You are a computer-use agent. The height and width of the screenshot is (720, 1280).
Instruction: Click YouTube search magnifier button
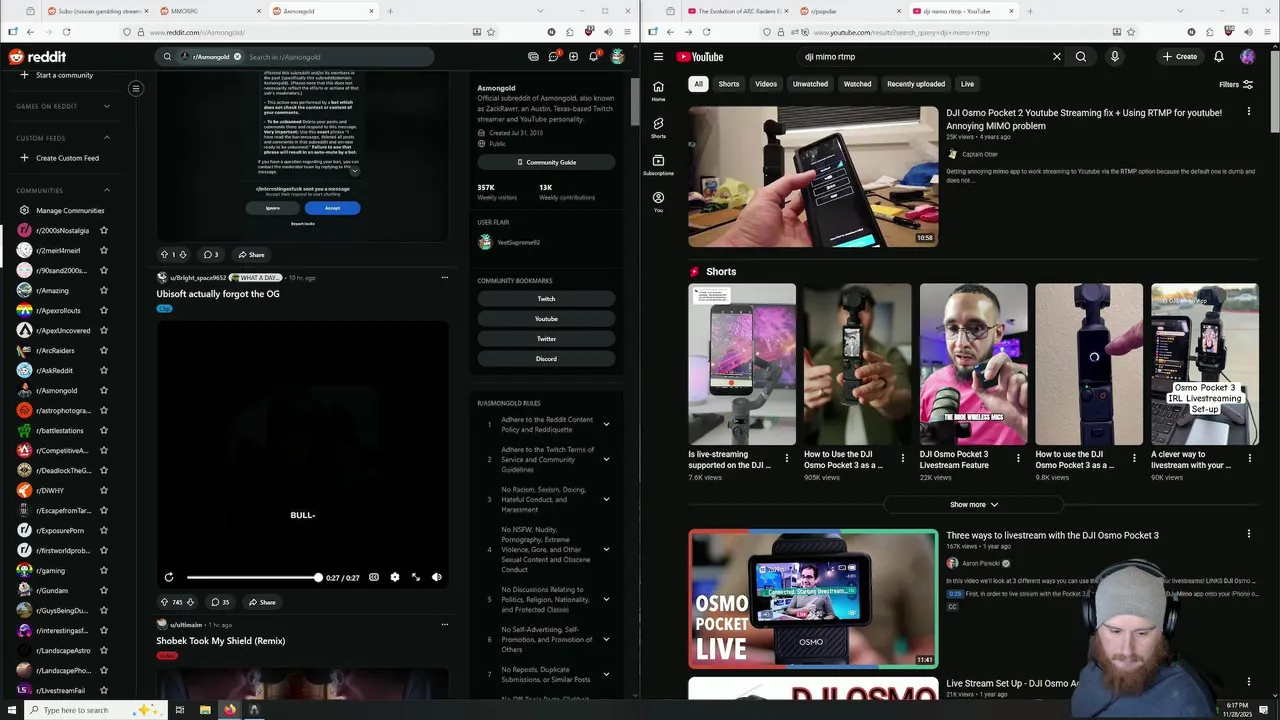tap(1081, 57)
